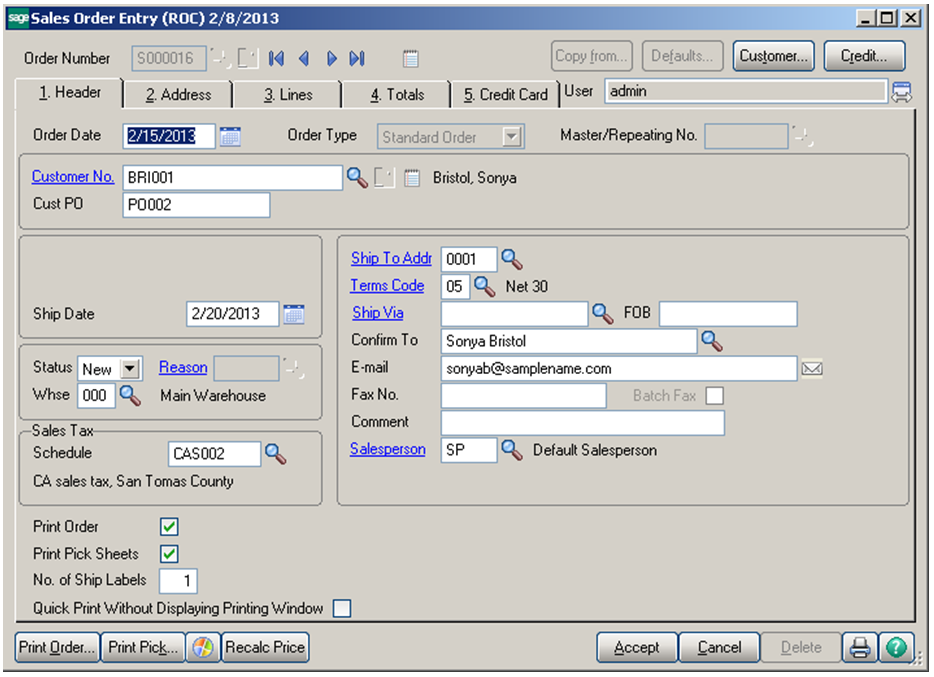Viewport: 934px width, 677px height.
Task: Uncheck the Print Order checkbox
Action: pyautogui.click(x=168, y=526)
